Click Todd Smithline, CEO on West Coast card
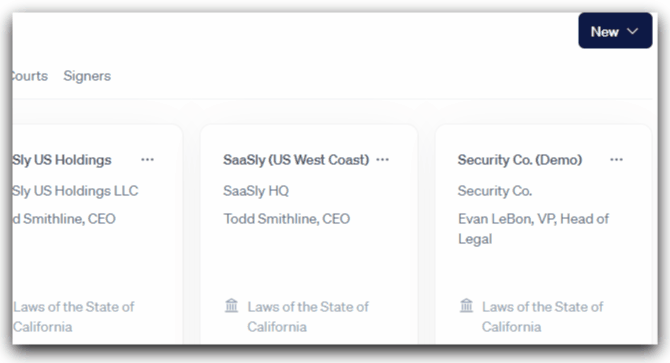The width and height of the screenshot is (670, 363). pos(287,219)
